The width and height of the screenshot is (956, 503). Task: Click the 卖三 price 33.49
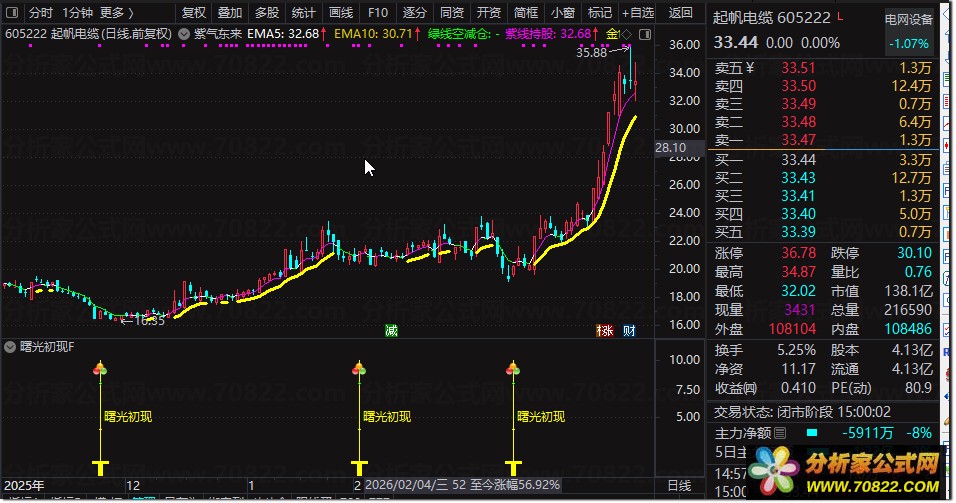[x=798, y=104]
